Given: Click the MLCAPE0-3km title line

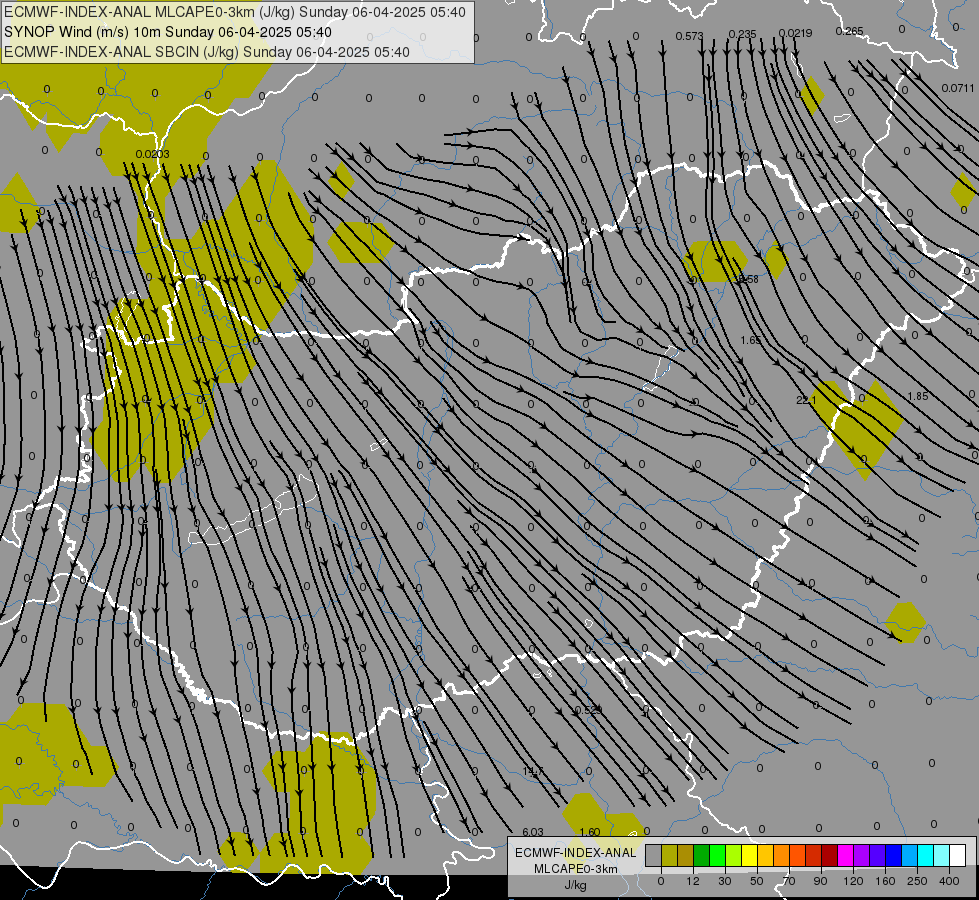Looking at the screenshot, I should click(235, 12).
